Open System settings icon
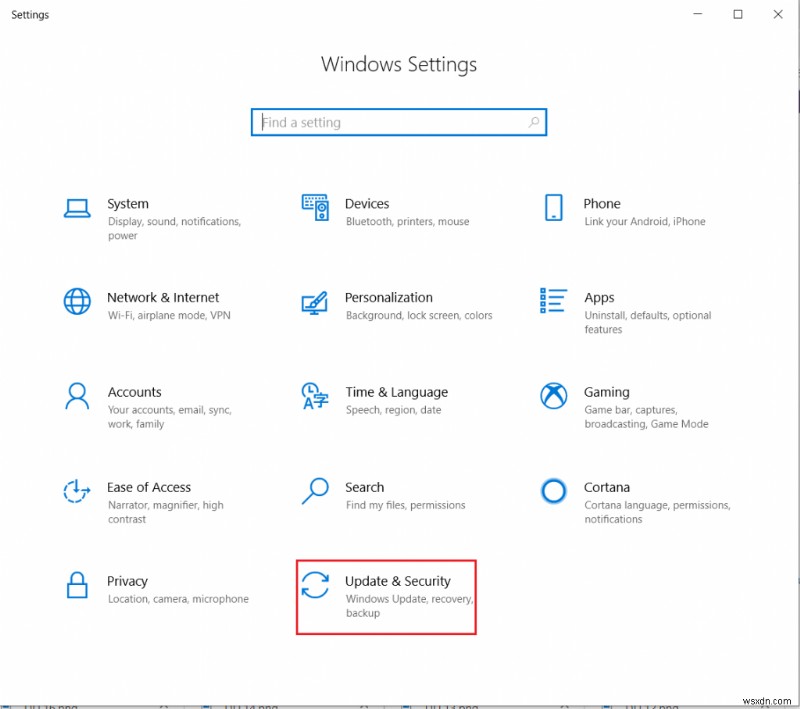This screenshot has width=800, height=709. [77, 206]
